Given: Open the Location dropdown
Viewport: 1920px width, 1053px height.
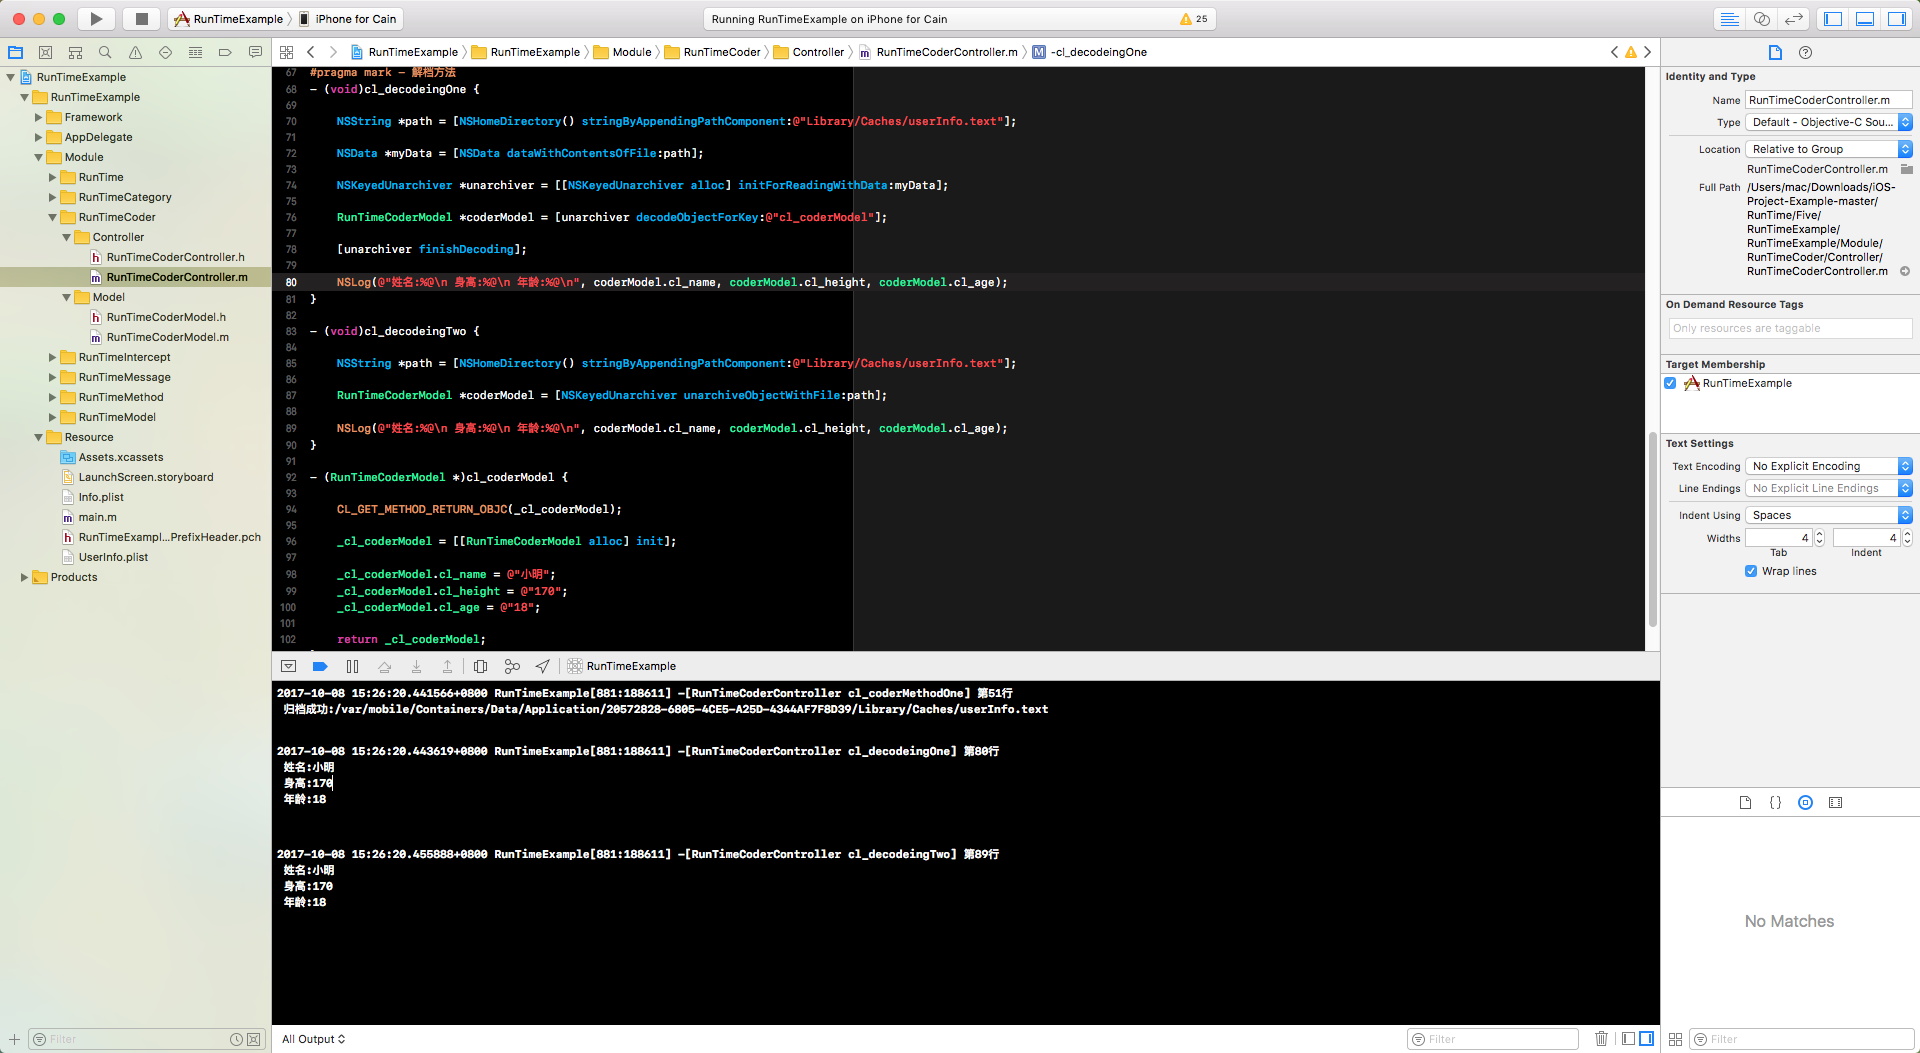Looking at the screenshot, I should [1829, 149].
